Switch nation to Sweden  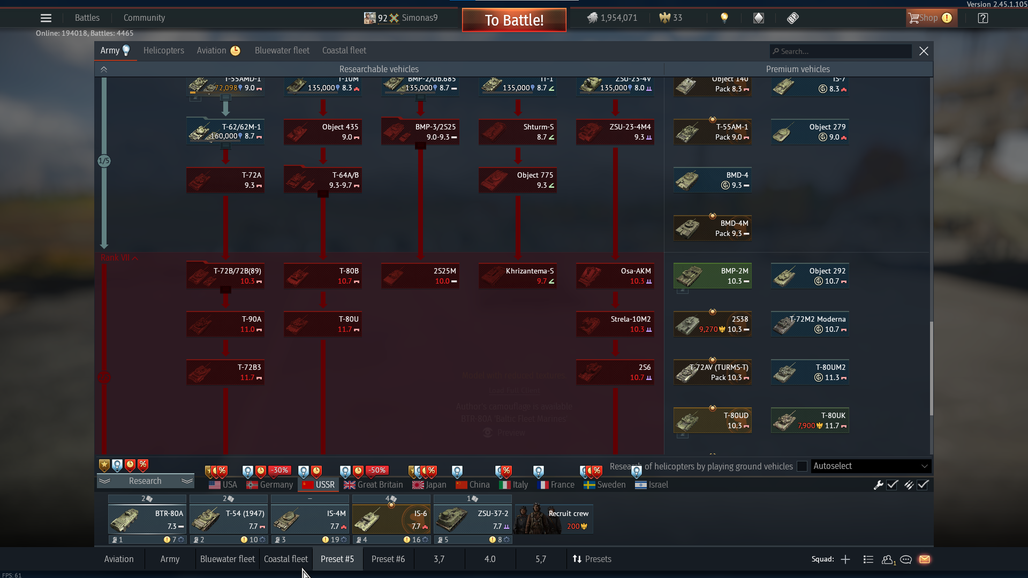click(x=604, y=485)
